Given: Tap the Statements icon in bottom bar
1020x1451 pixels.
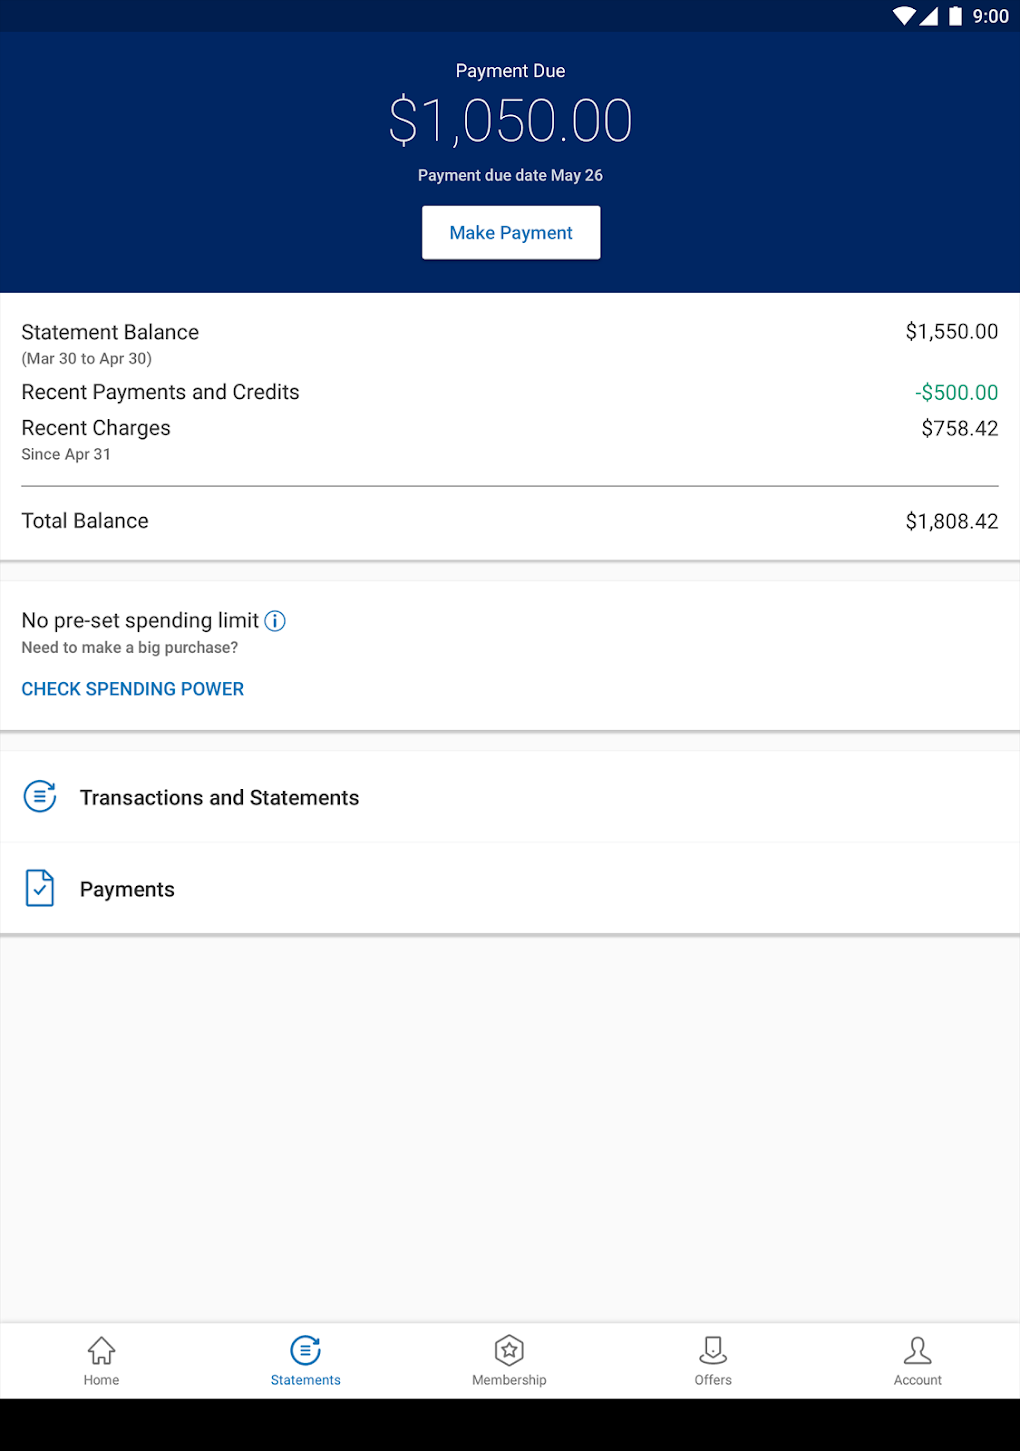Looking at the screenshot, I should tap(306, 1350).
